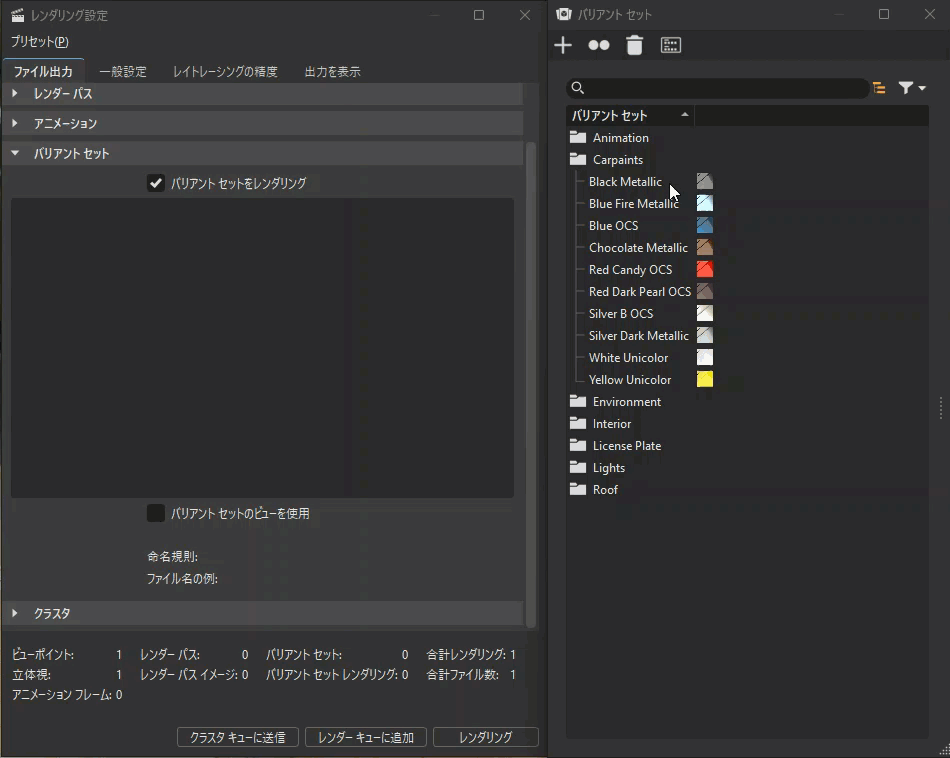Image resolution: width=950 pixels, height=758 pixels.
Task: Select Blue OCS variant set
Action: pyautogui.click(x=613, y=225)
